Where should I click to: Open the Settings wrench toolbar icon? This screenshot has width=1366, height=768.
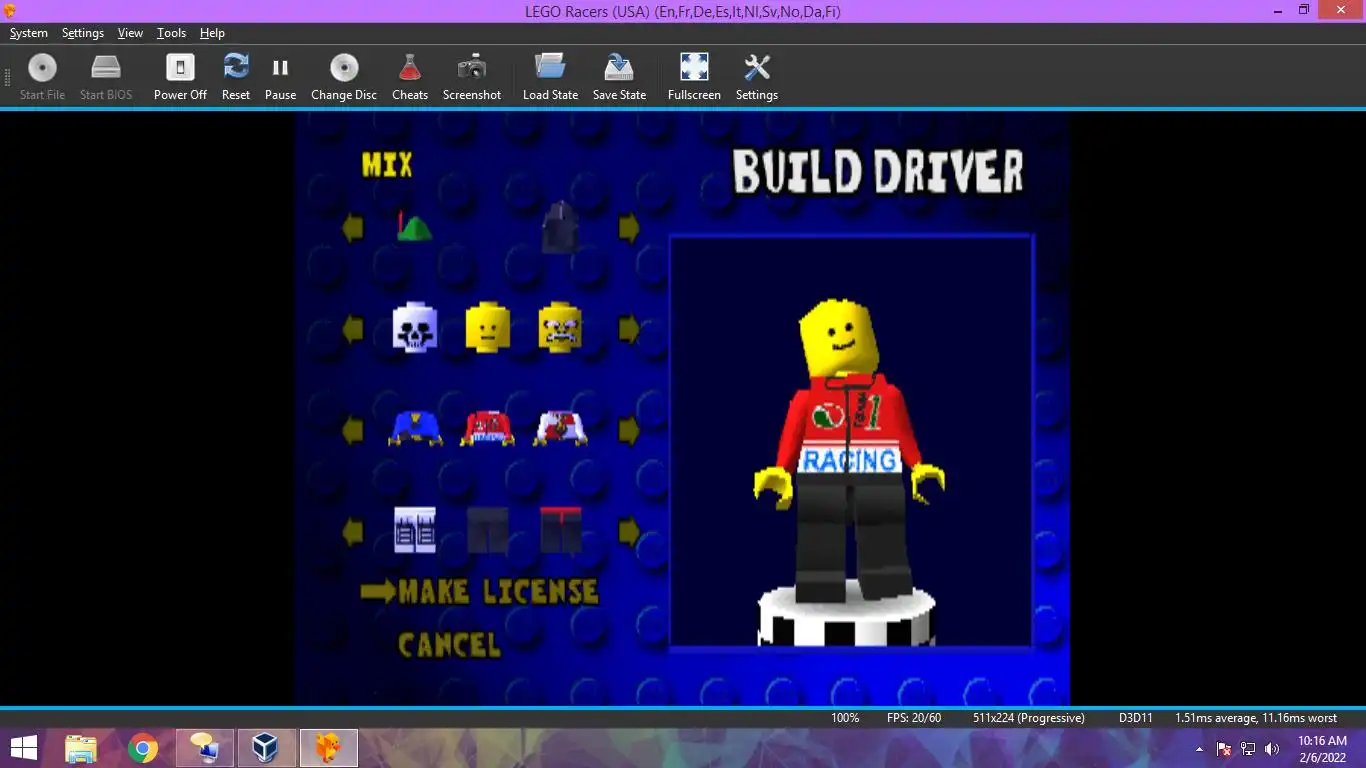tap(757, 77)
